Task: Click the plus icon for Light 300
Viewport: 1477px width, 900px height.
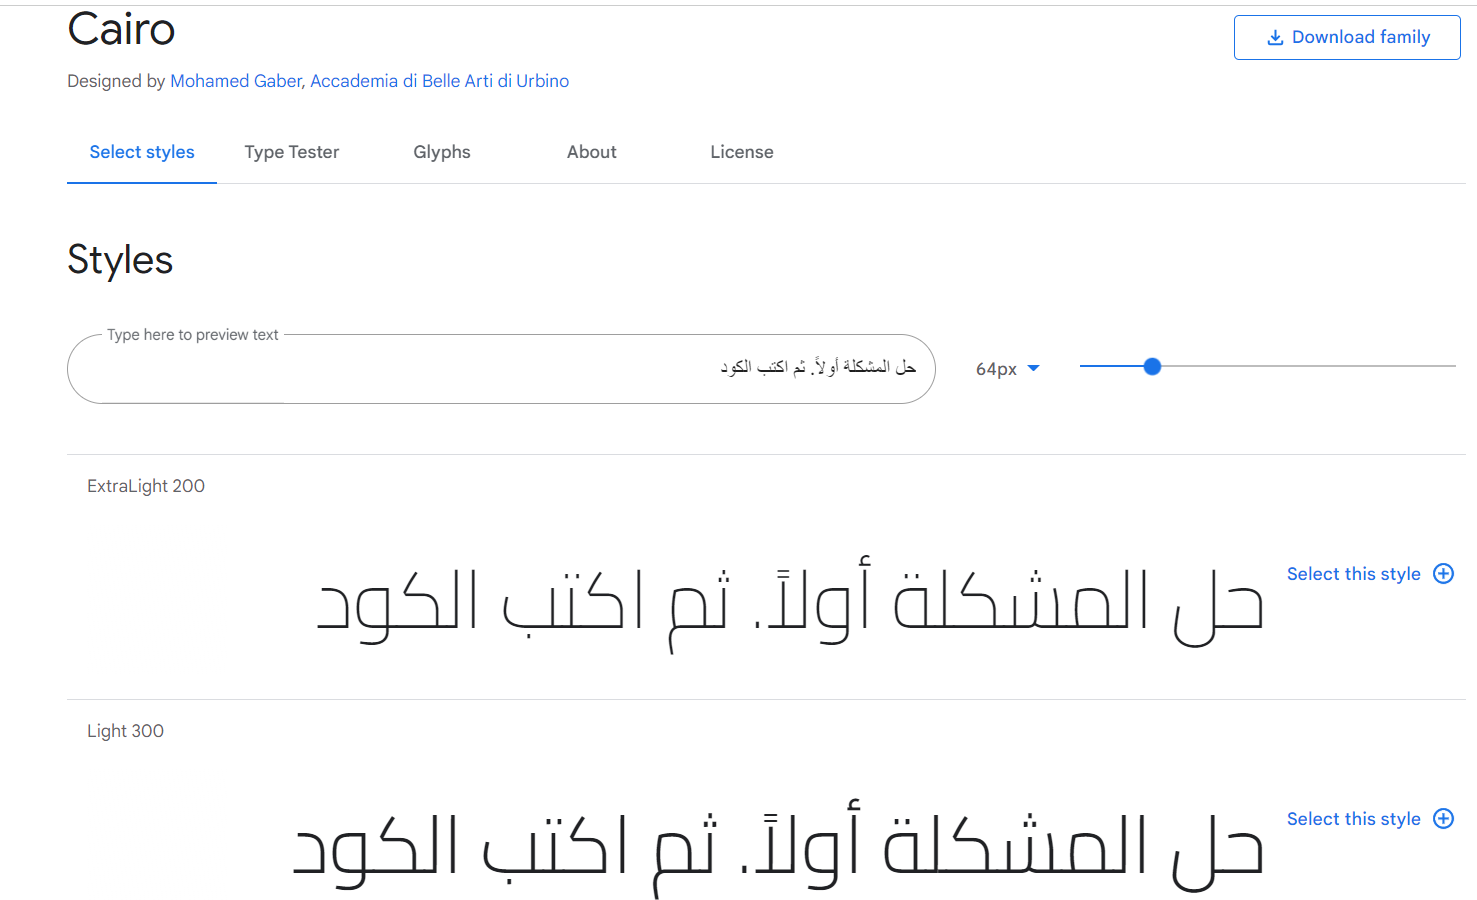Action: (x=1443, y=819)
